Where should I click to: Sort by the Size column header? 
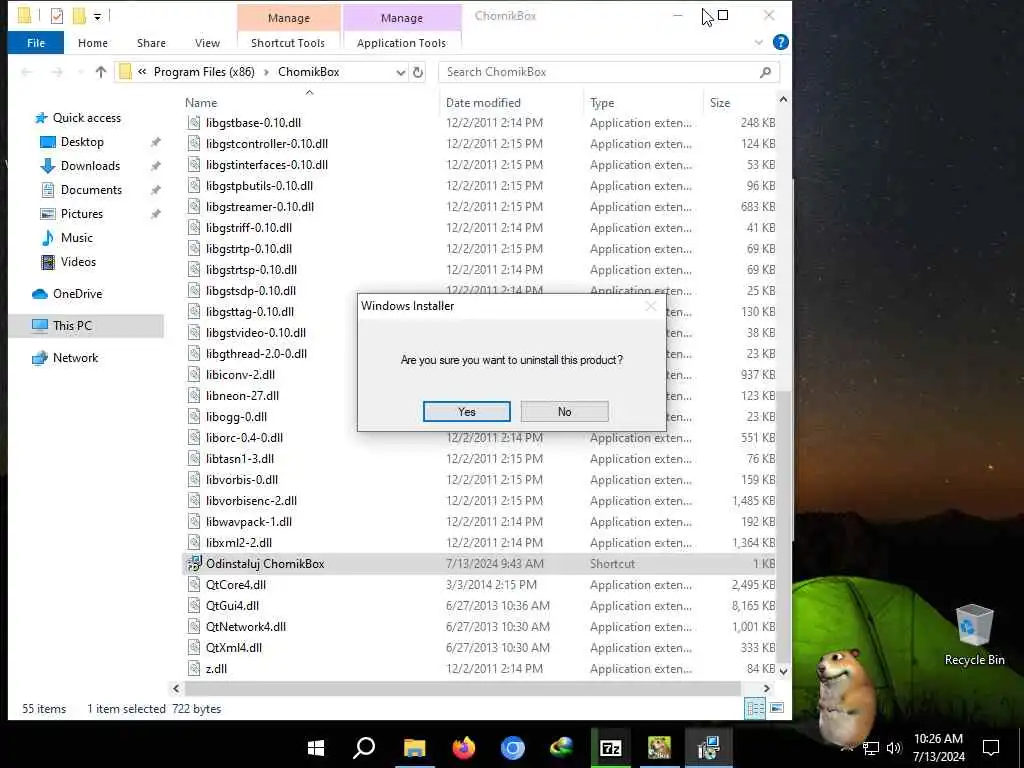click(720, 103)
